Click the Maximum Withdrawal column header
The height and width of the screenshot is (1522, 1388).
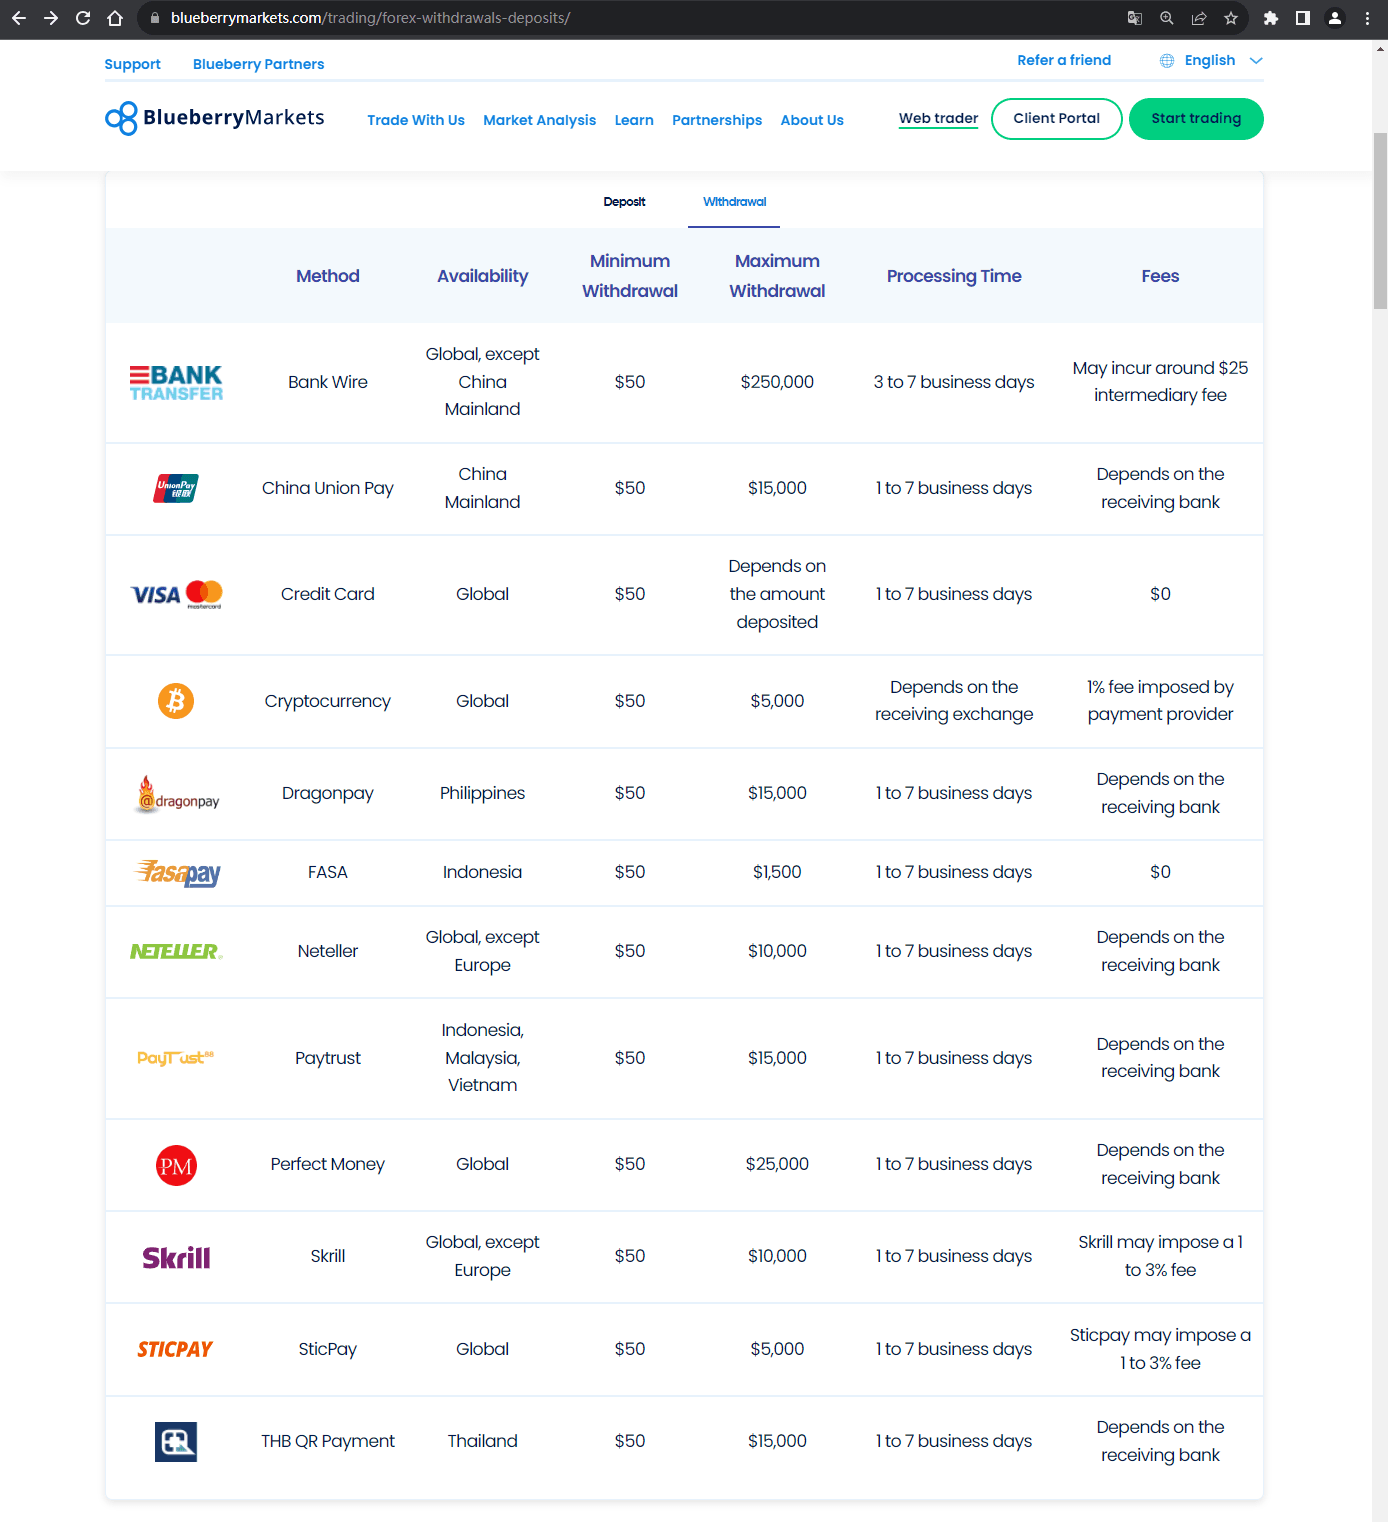tap(777, 276)
